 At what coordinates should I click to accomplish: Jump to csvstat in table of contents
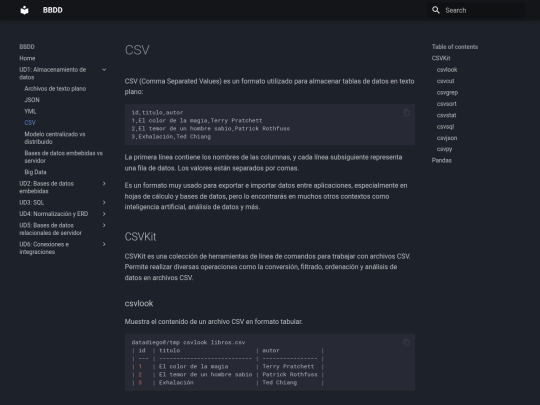pyautogui.click(x=446, y=115)
